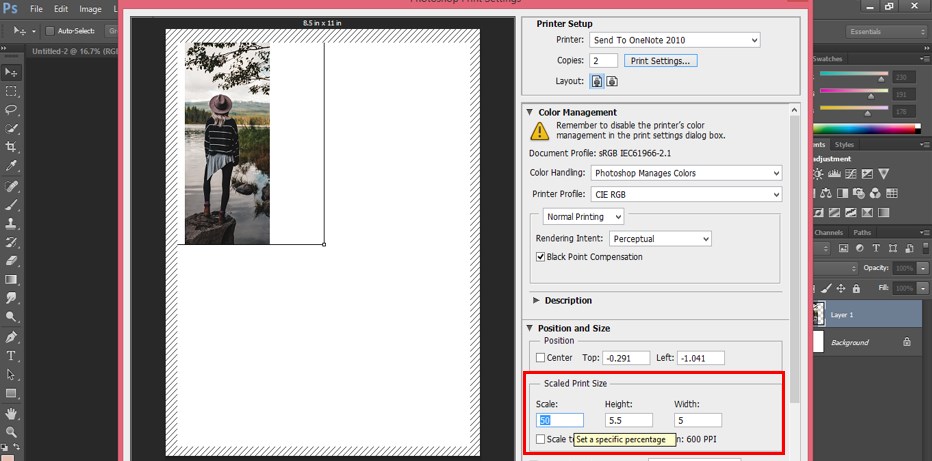Select the Gradient tool

point(11,279)
